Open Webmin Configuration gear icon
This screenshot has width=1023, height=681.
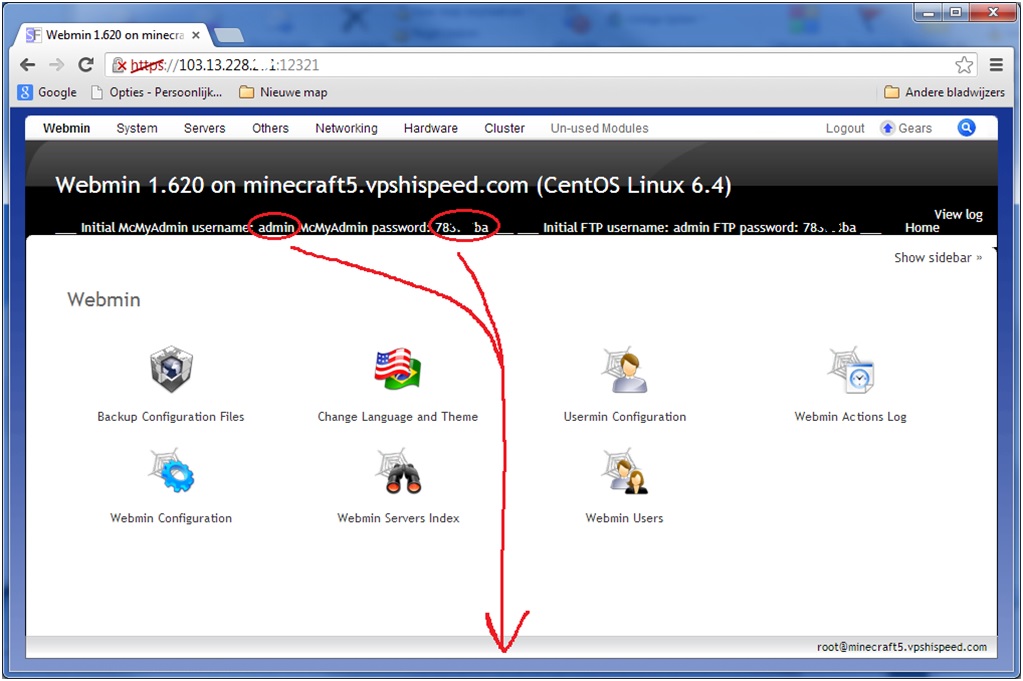point(171,471)
